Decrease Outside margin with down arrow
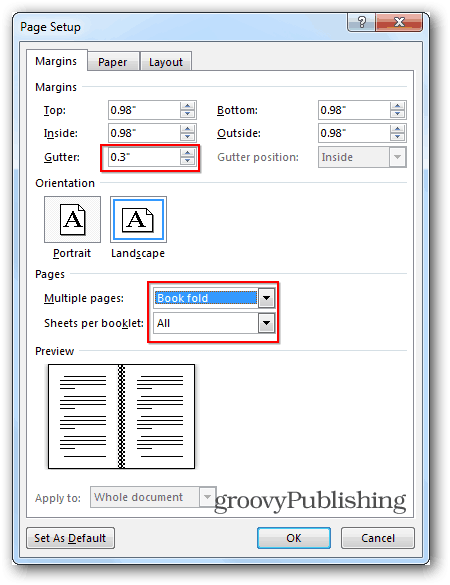Viewport: 450px width, 585px height. coord(397,137)
